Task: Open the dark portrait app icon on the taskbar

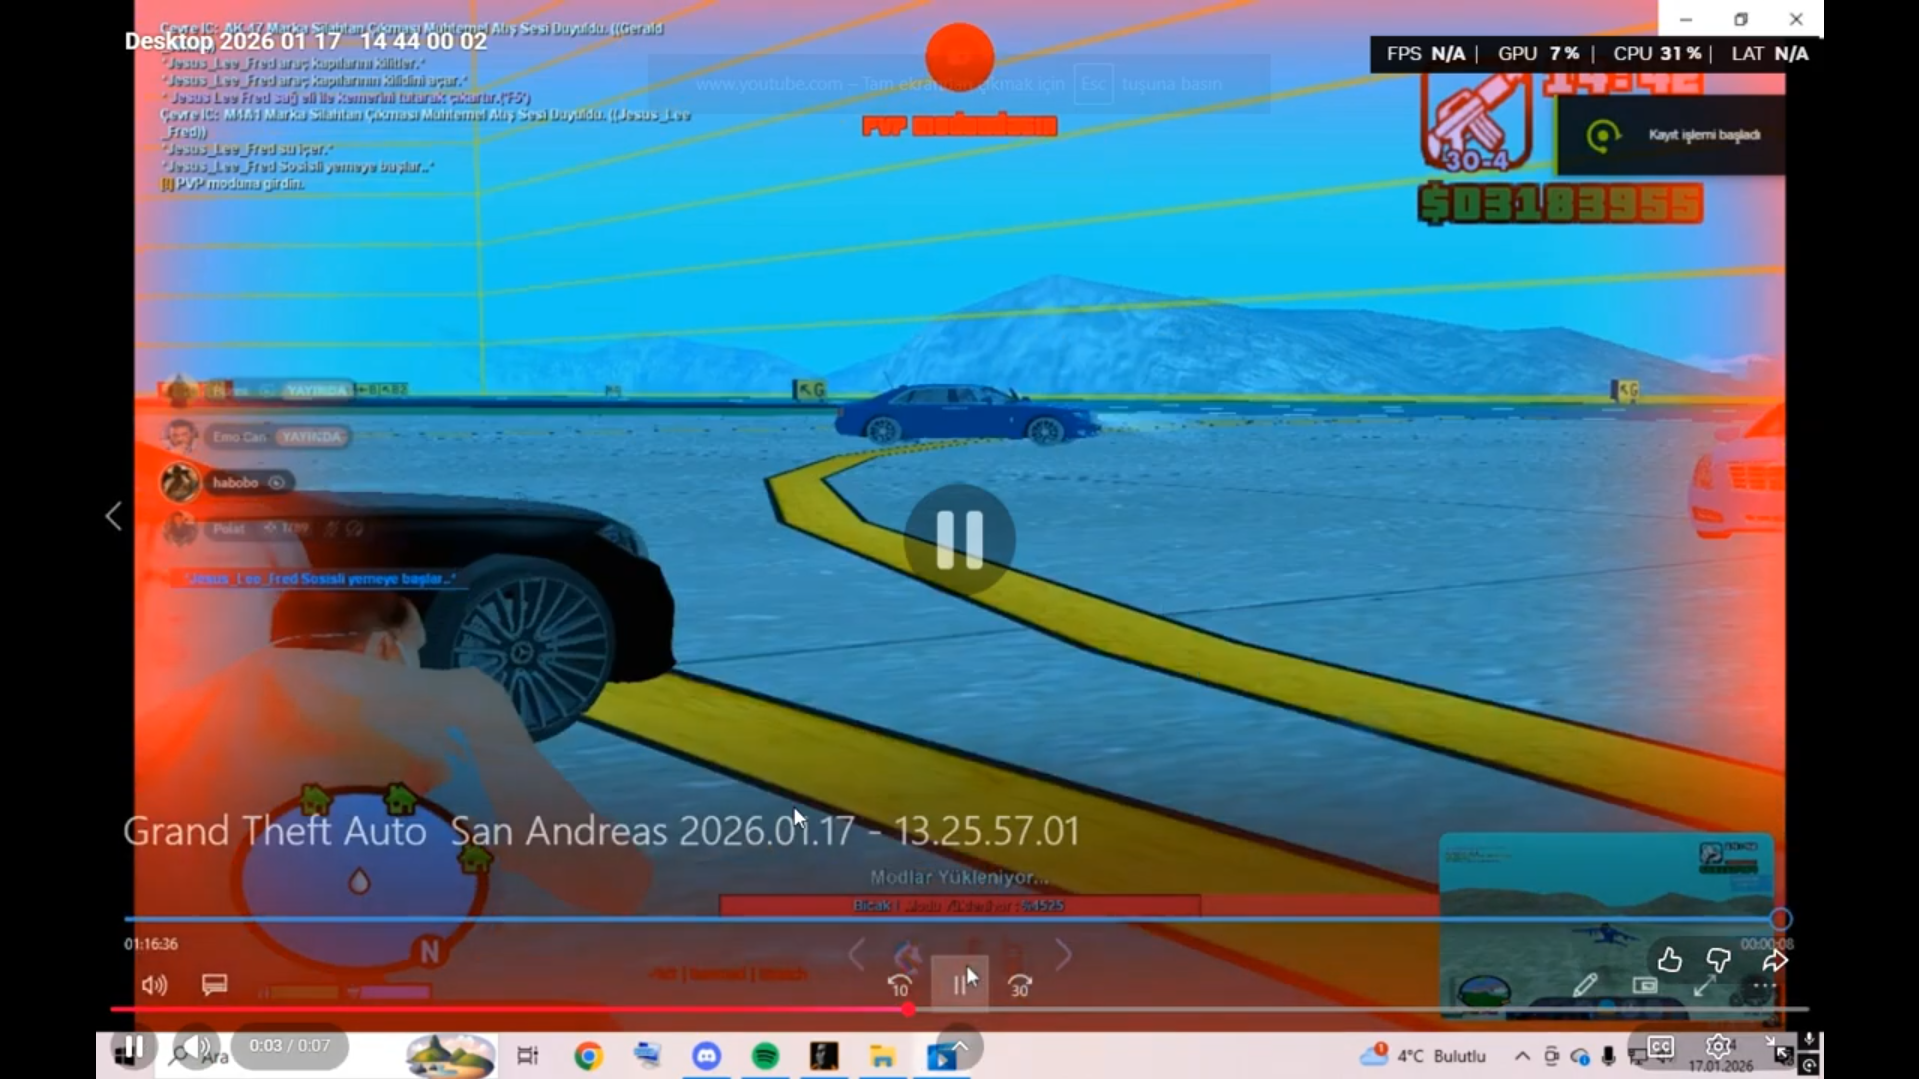Action: tap(824, 1056)
